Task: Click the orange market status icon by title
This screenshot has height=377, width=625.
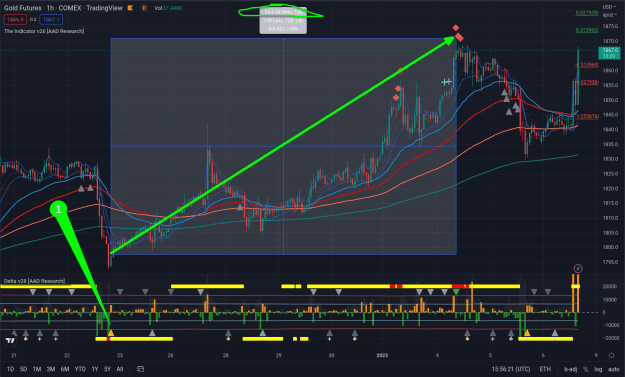Action: pos(130,8)
